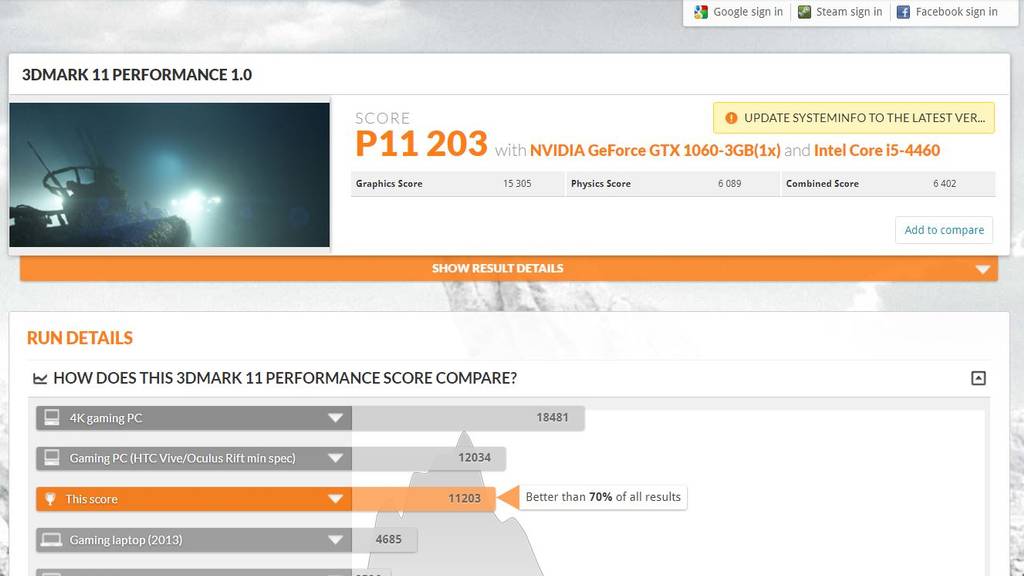This screenshot has width=1024, height=576.
Task: Click the Graphics Score label
Action: [x=389, y=184]
